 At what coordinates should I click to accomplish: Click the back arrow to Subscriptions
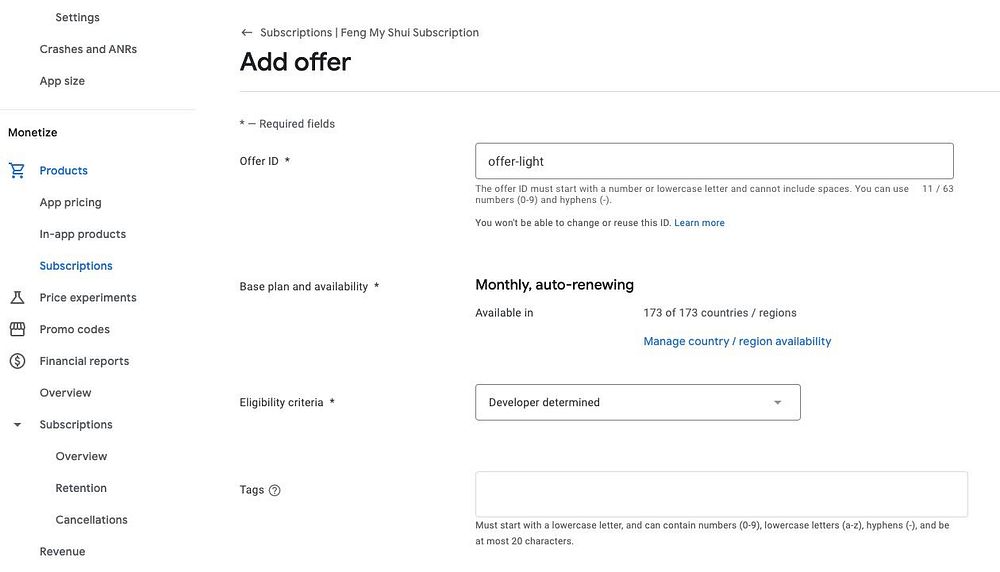point(247,33)
